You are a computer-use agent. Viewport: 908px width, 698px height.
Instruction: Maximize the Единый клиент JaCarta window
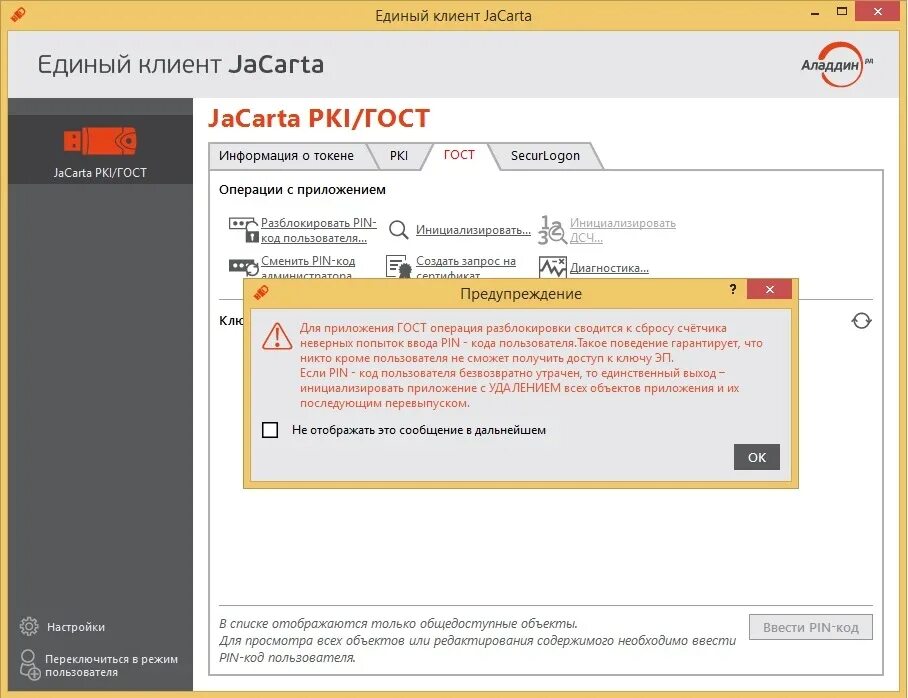point(842,11)
